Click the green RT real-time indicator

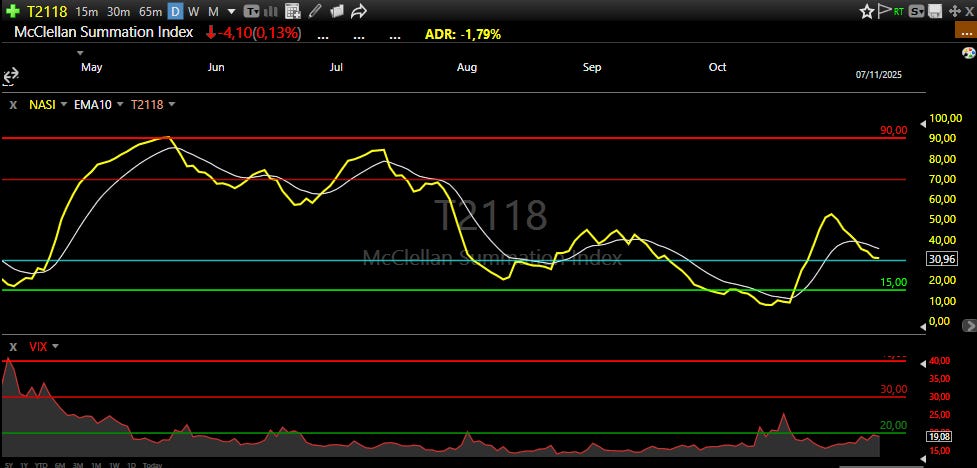coord(899,11)
